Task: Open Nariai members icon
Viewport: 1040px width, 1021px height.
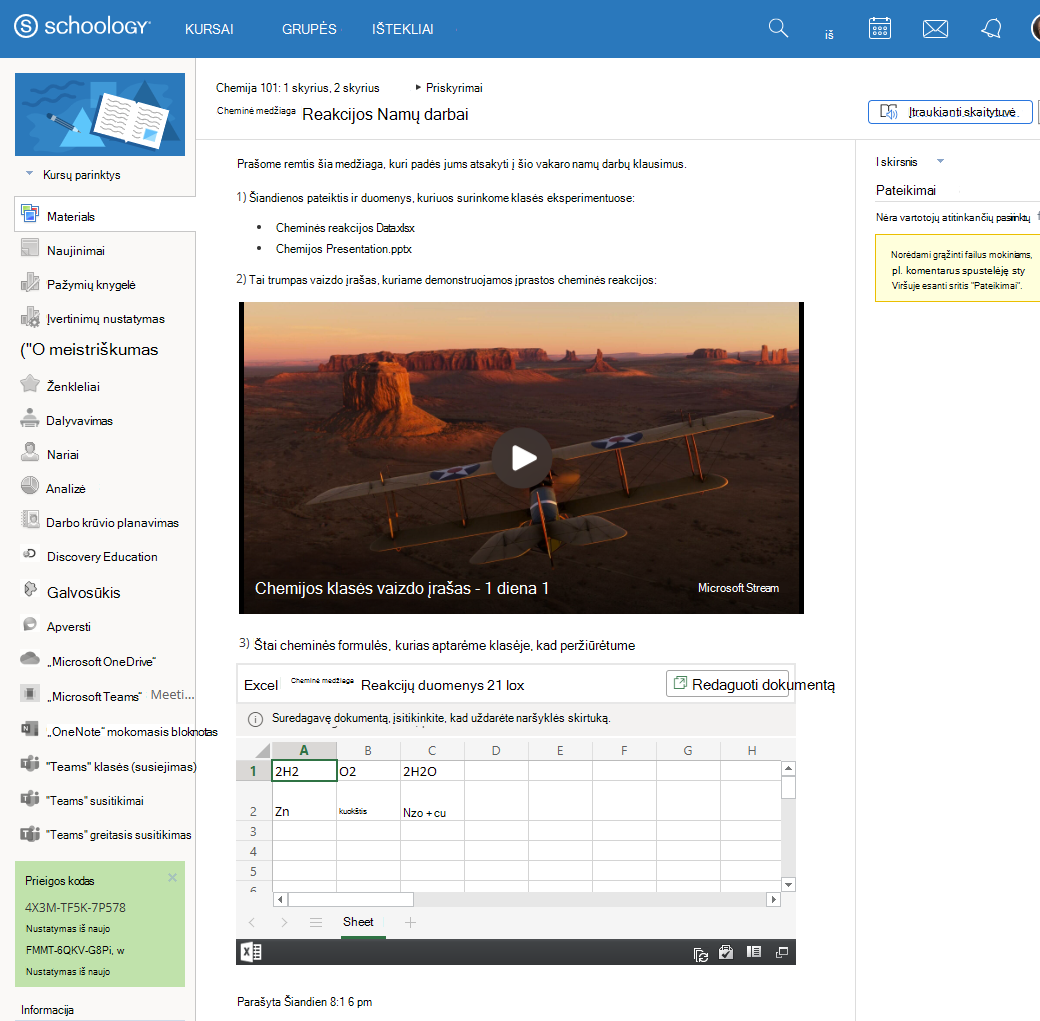Action: pyautogui.click(x=29, y=452)
